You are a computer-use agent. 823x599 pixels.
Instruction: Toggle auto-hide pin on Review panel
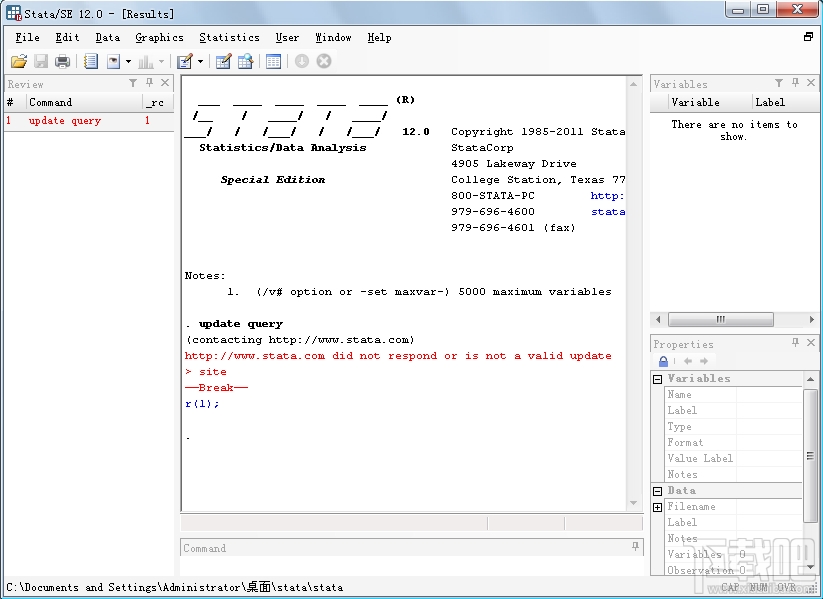coord(149,84)
